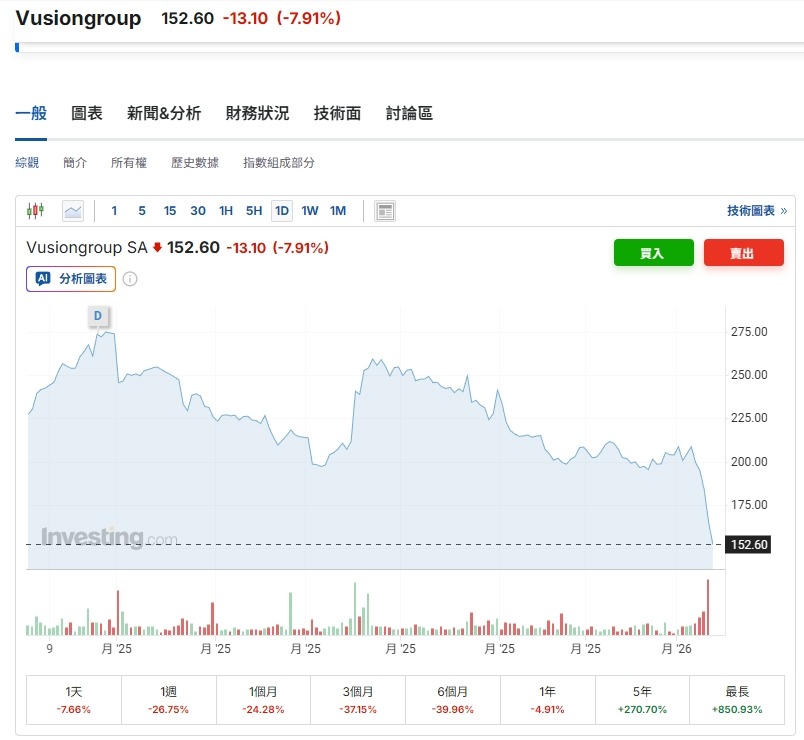Choose the 5年 performance range
Viewport: 804px width, 740px height.
pos(642,700)
